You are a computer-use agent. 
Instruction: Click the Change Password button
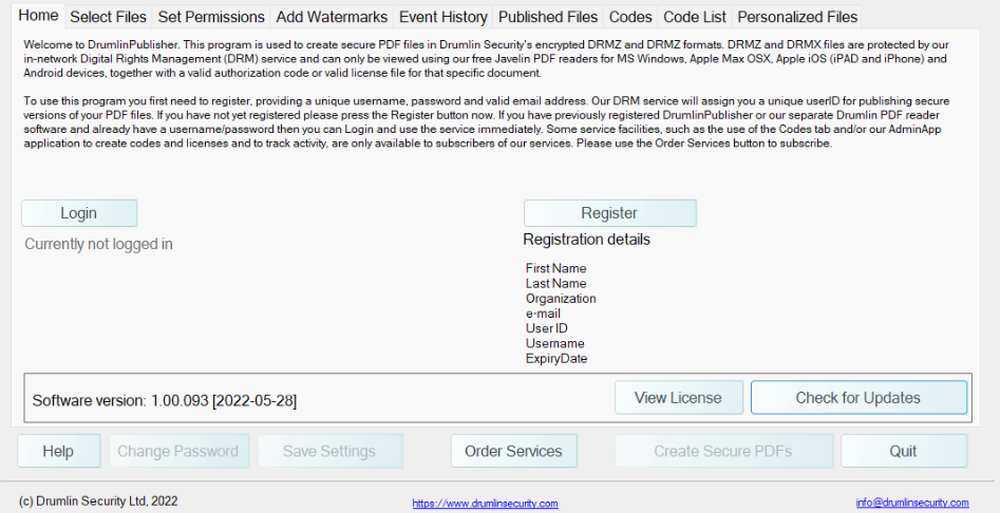(x=179, y=451)
